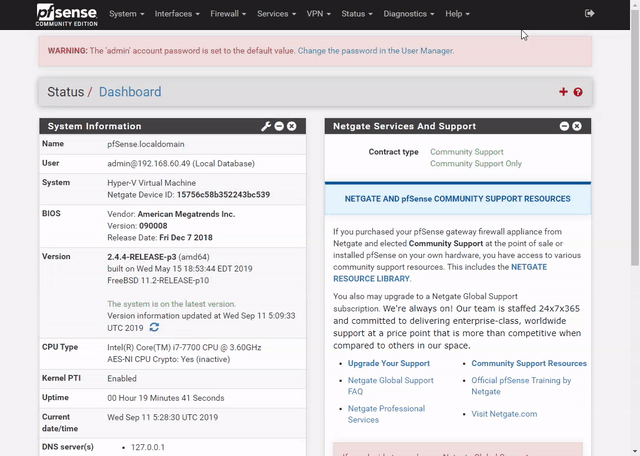Click CPU type Intel Core i7-7700 text
Image resolution: width=640 pixels, height=456 pixels.
[184, 347]
